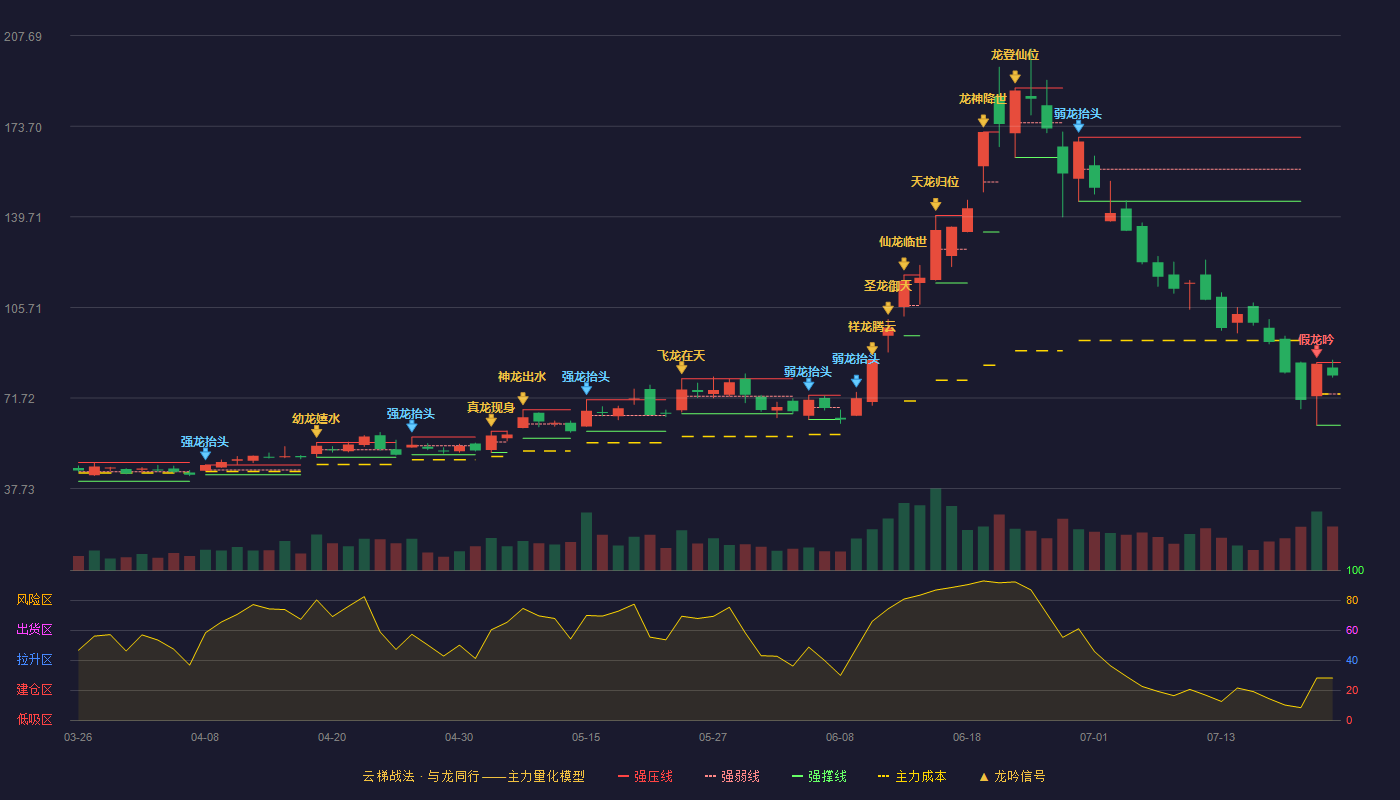This screenshot has width=1400, height=800.
Task: Click the magenta 60 indicator axis value
Action: [x=1352, y=631]
